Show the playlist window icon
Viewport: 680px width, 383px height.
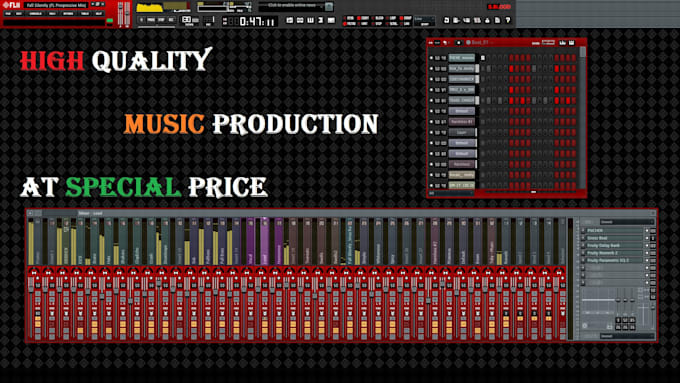290,20
